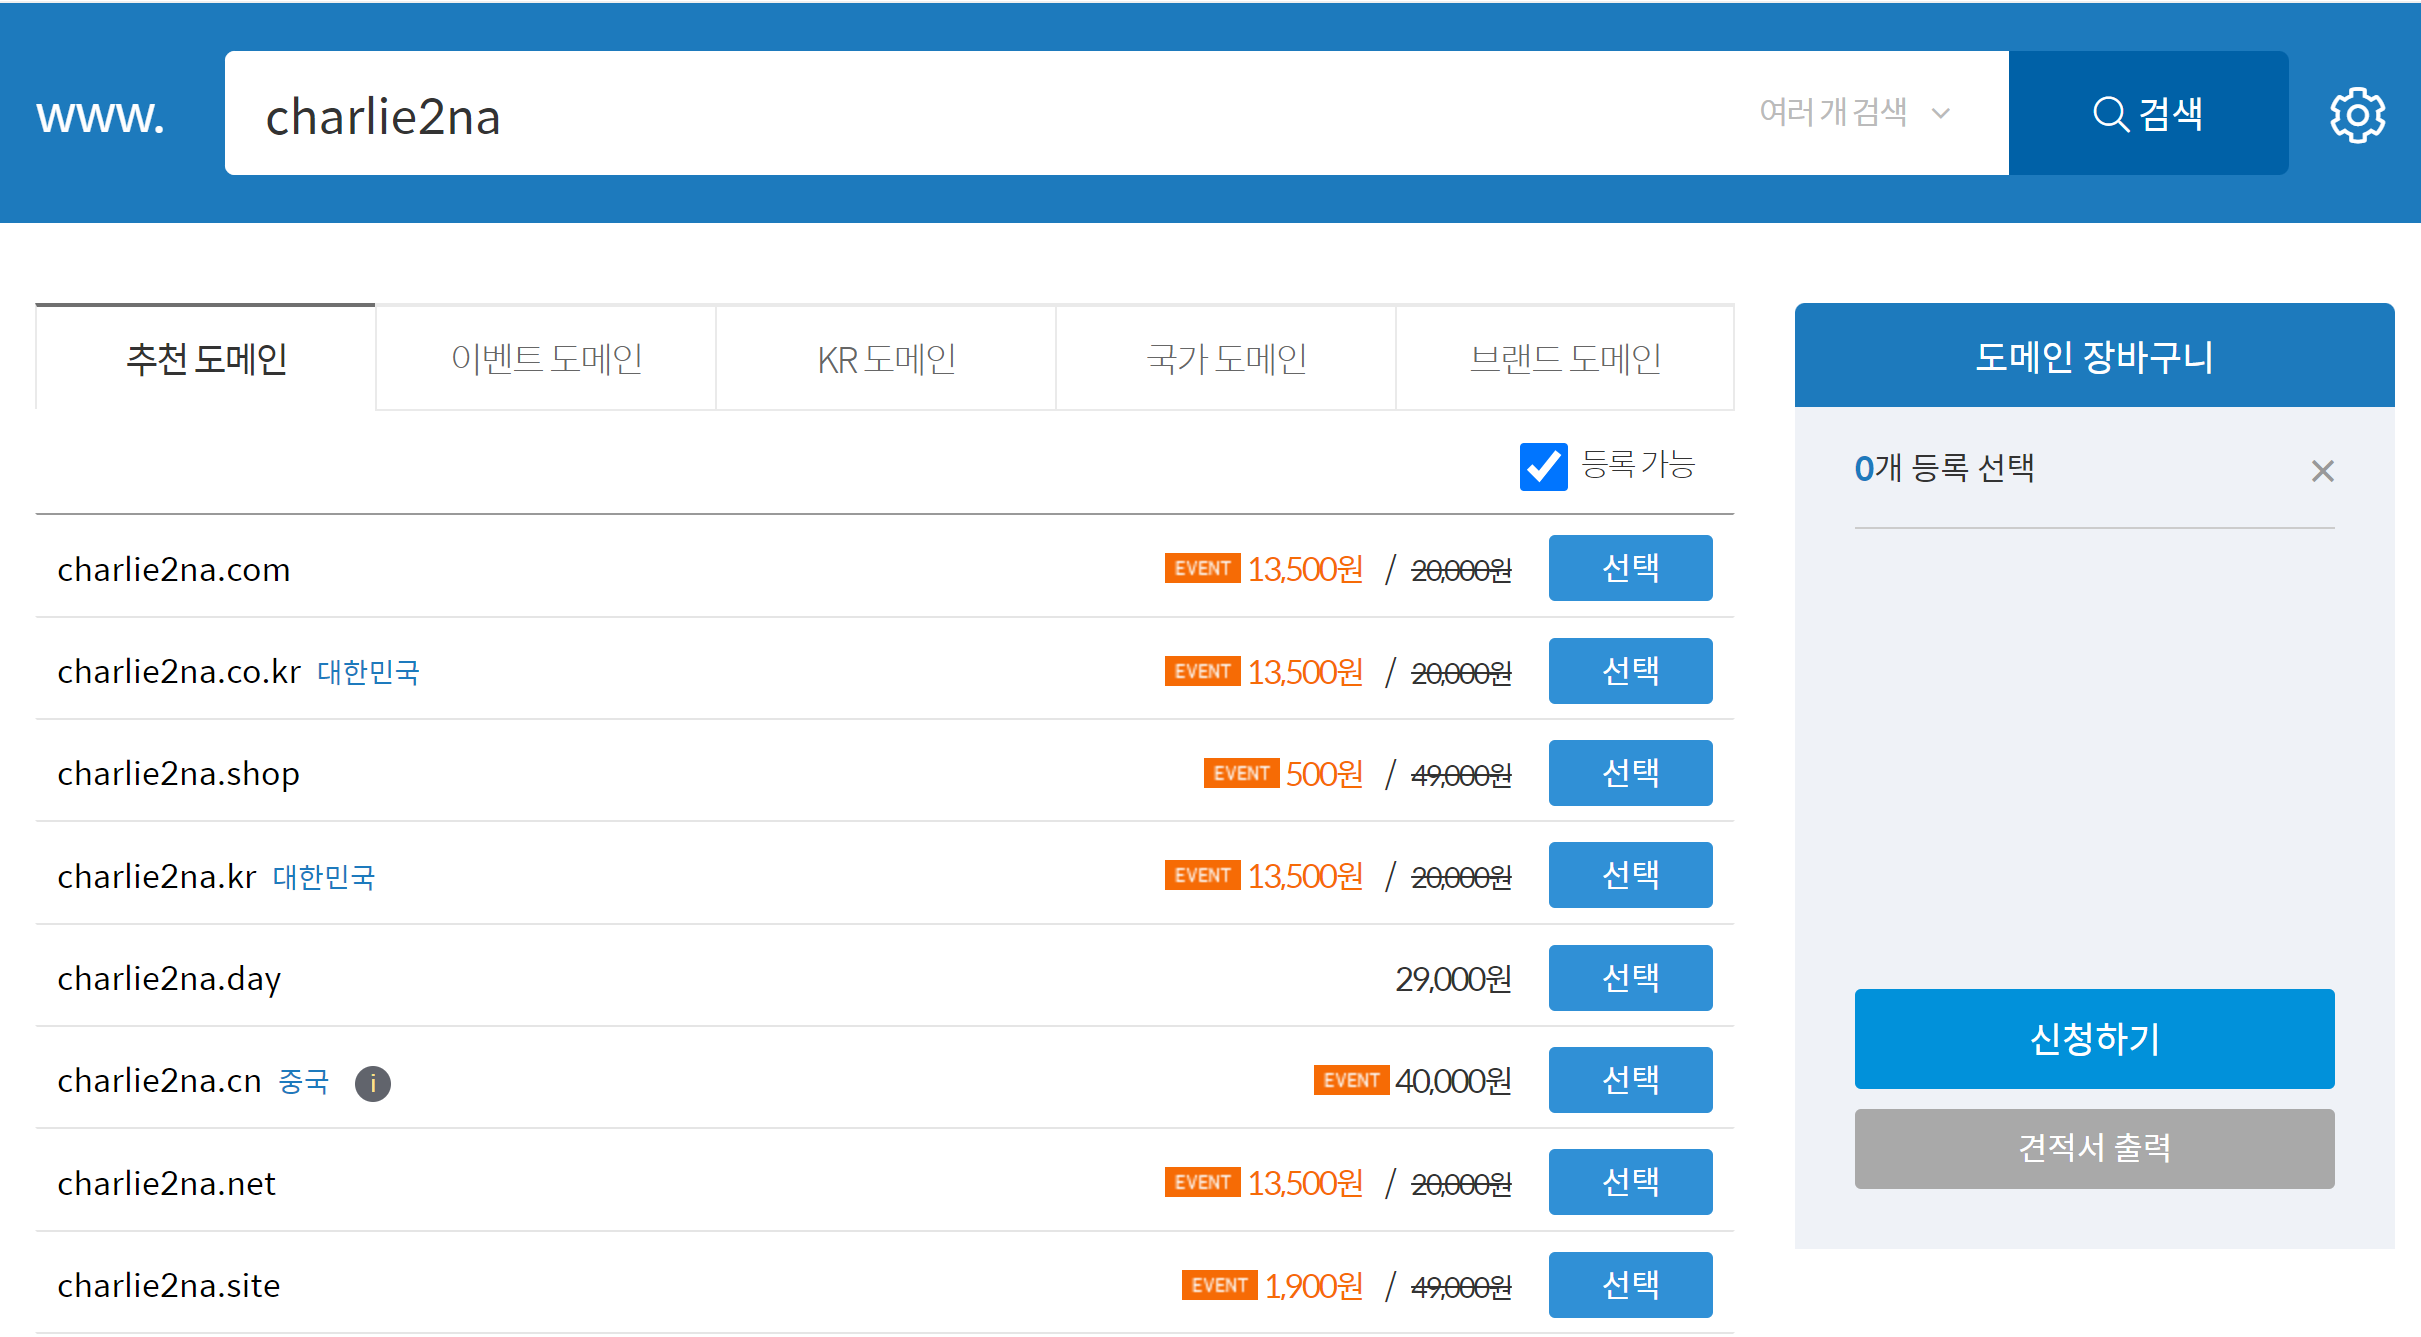This screenshot has height=1337, width=2421.
Task: Uncheck the 등록 가능 checkbox
Action: (x=1543, y=466)
